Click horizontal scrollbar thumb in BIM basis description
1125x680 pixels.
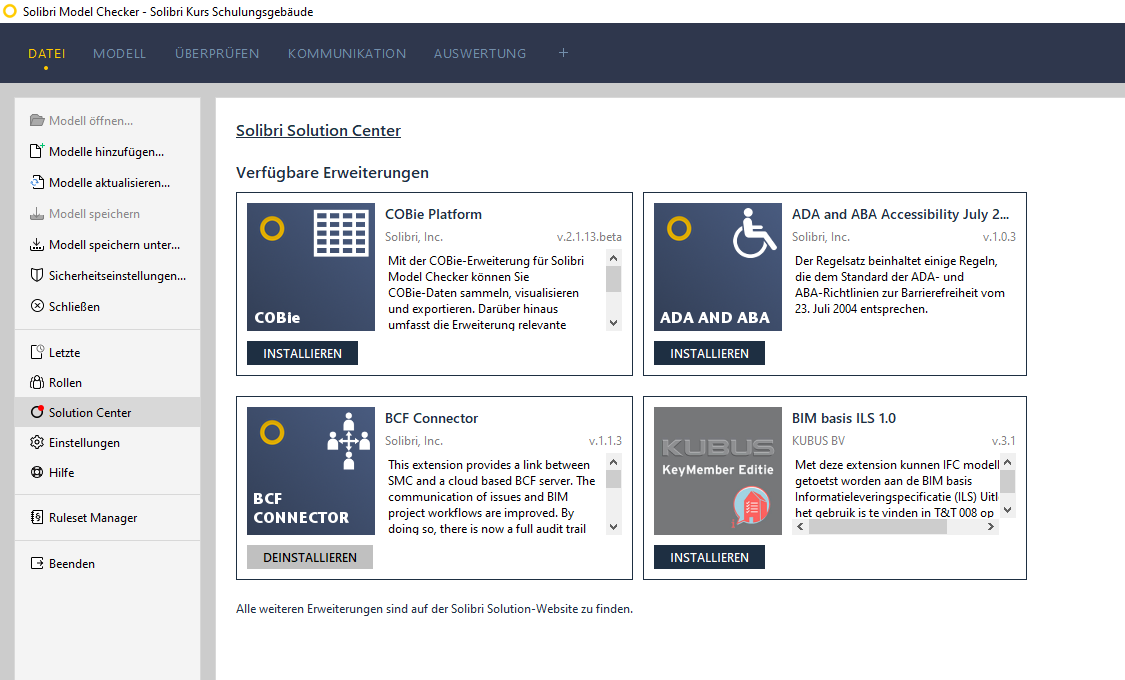(x=877, y=526)
